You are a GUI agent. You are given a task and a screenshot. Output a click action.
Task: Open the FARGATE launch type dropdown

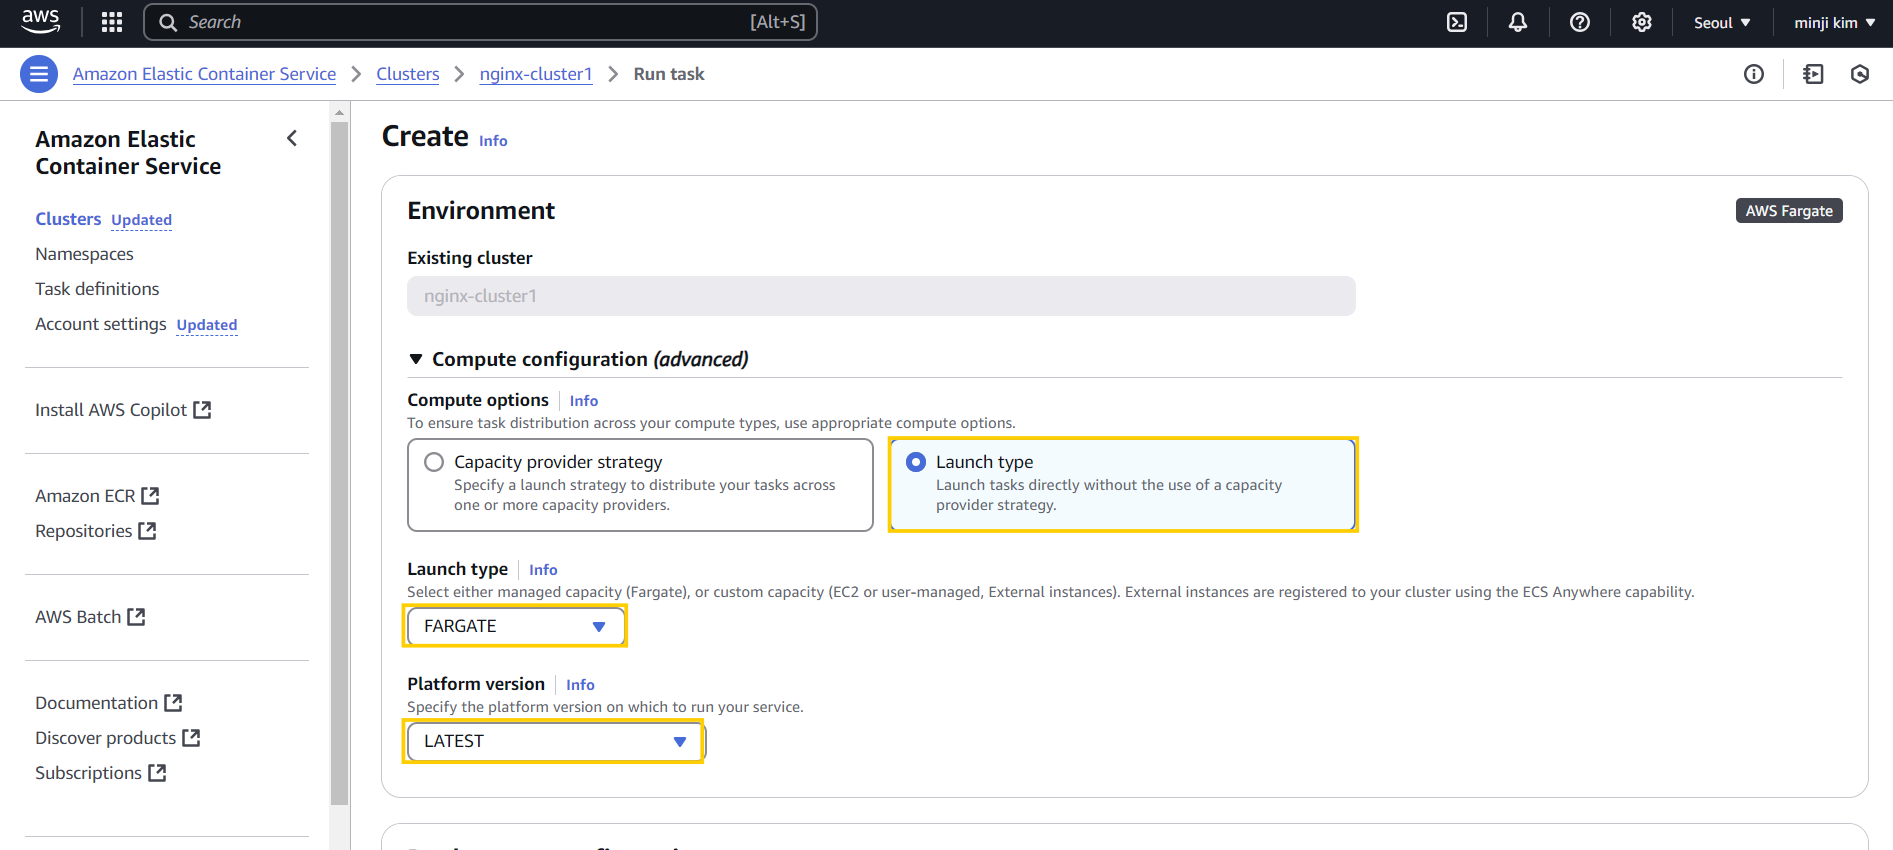click(x=515, y=626)
